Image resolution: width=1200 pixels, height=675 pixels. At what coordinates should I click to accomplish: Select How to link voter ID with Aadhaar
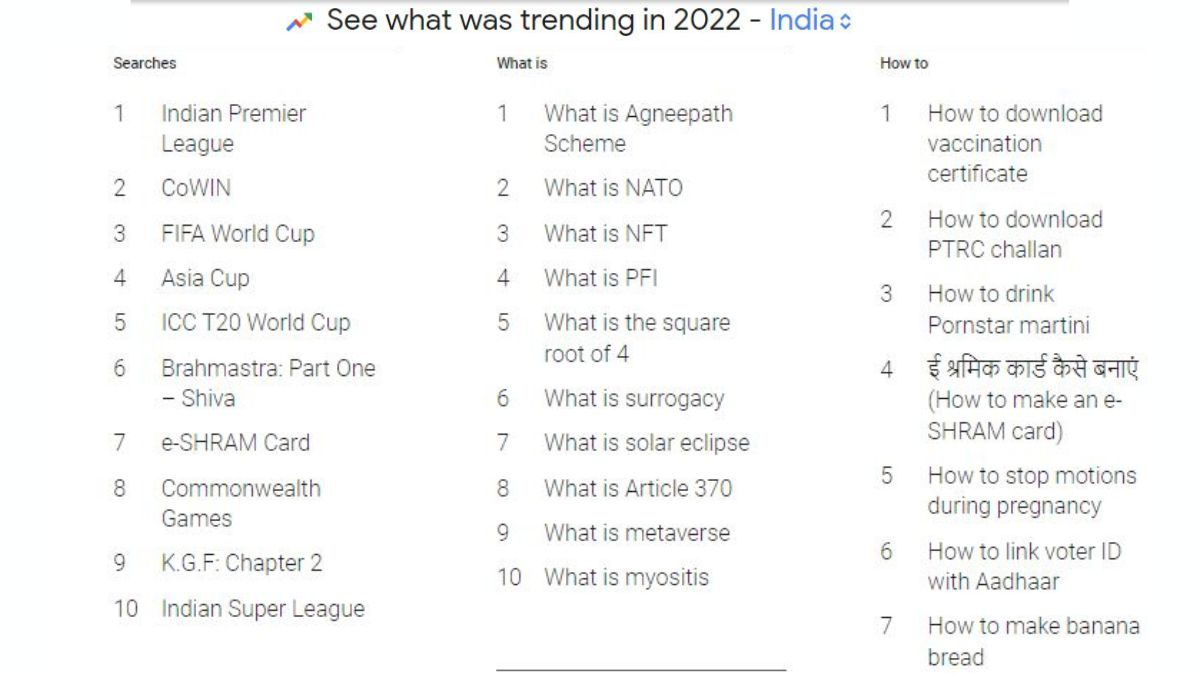coord(1024,566)
